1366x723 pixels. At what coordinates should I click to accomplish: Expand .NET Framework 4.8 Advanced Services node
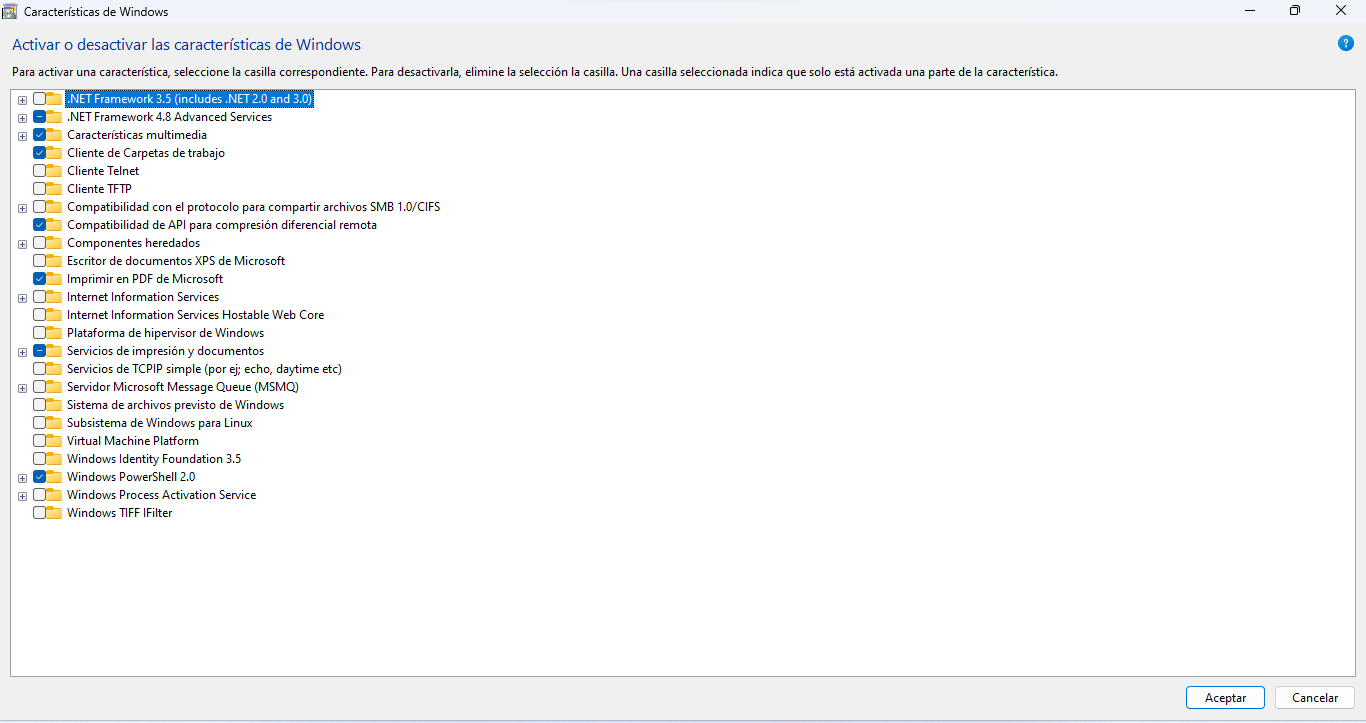[22, 118]
